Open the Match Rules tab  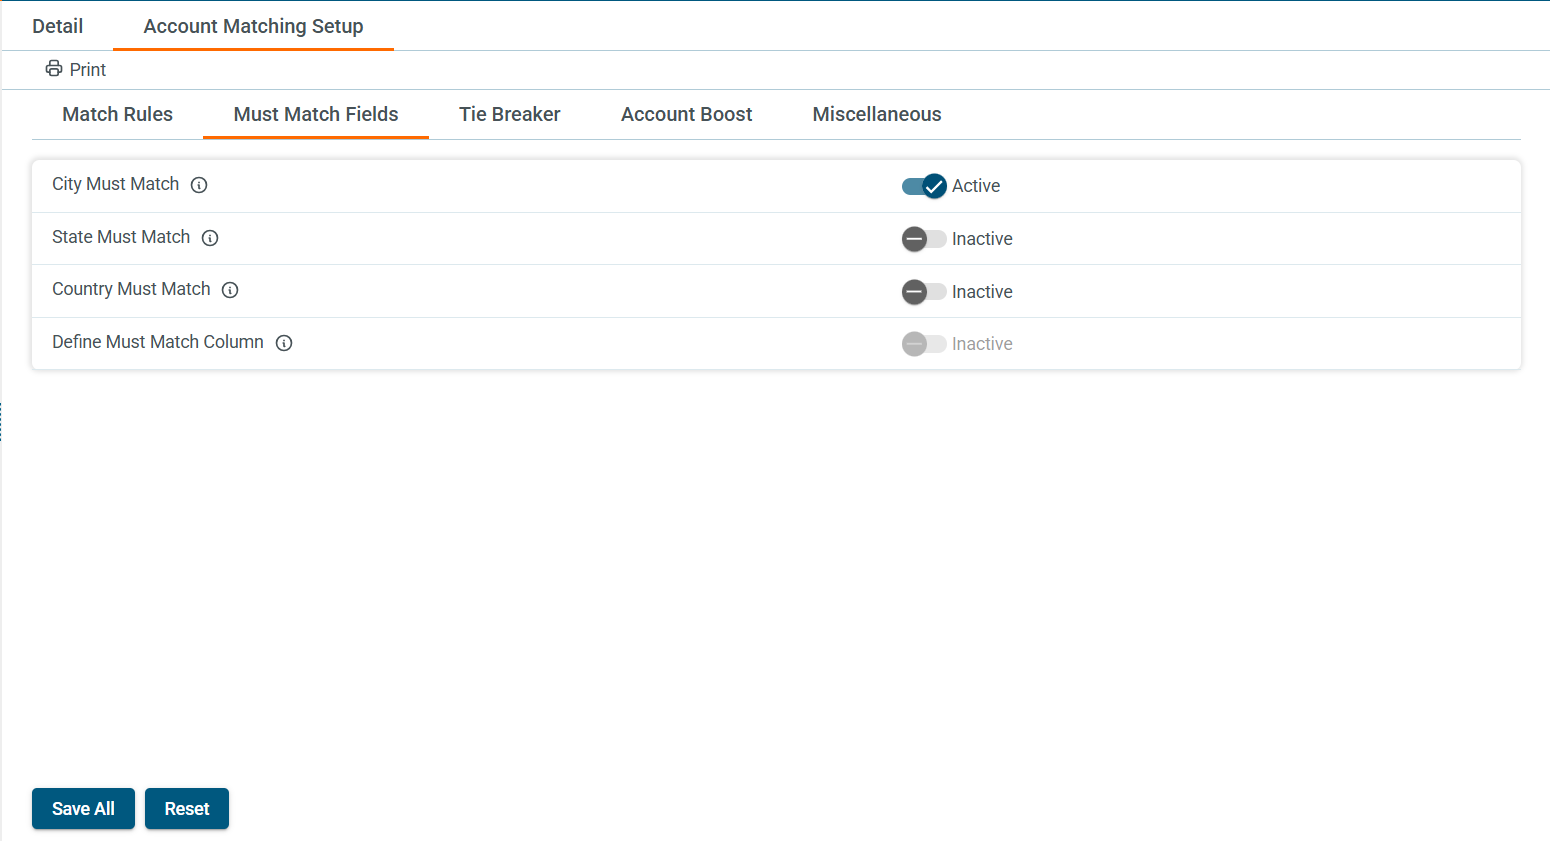[118, 114]
